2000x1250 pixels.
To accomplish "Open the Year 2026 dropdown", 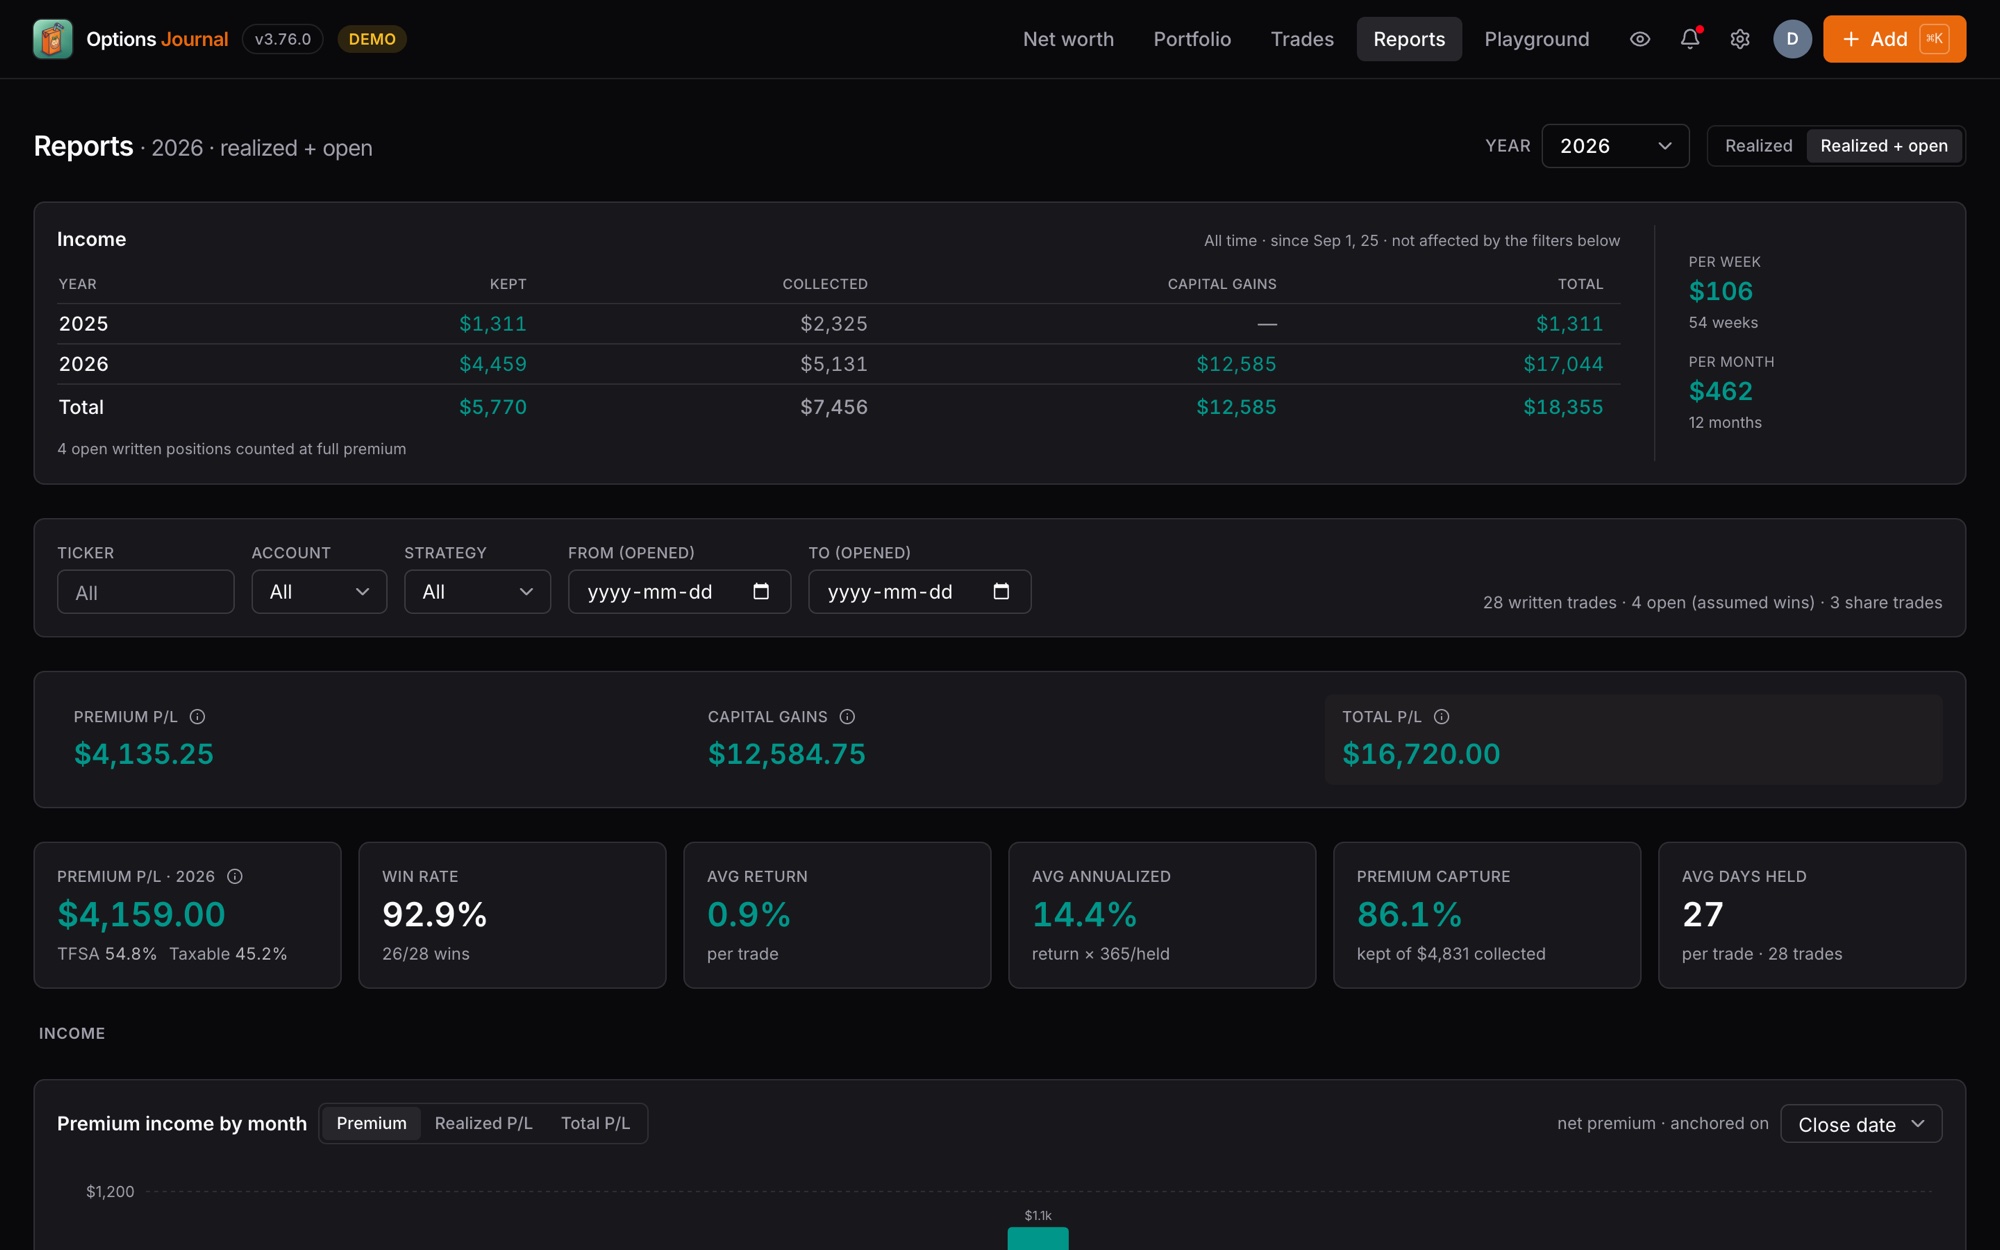I will click(x=1615, y=146).
